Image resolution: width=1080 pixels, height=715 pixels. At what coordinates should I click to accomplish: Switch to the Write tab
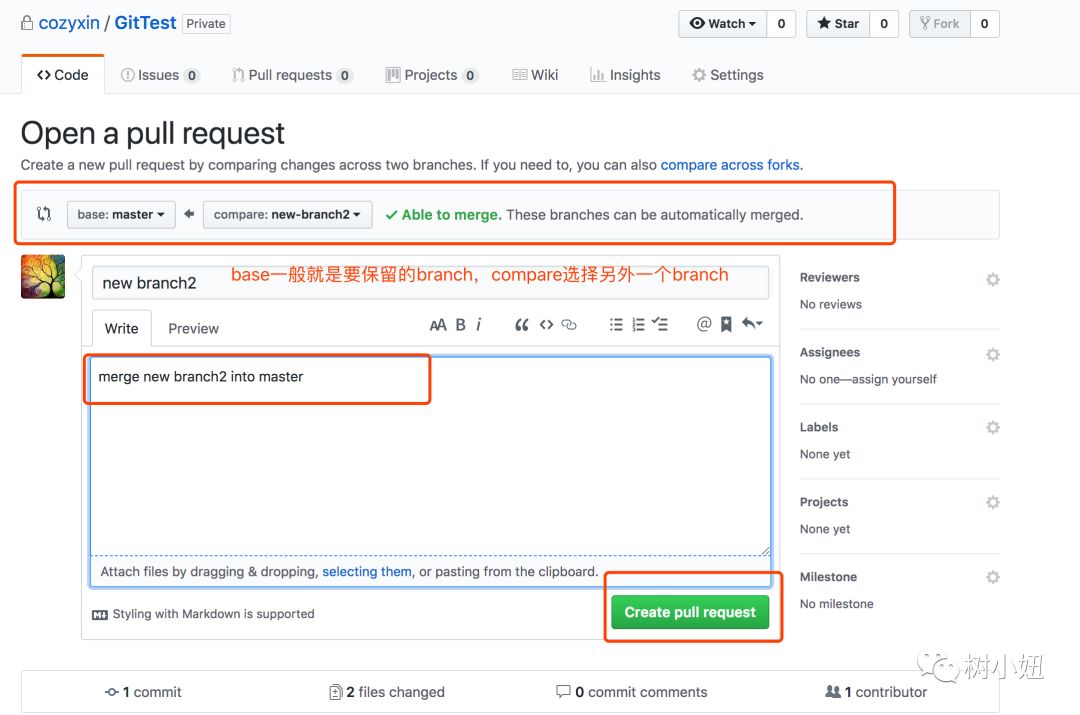[x=121, y=329]
